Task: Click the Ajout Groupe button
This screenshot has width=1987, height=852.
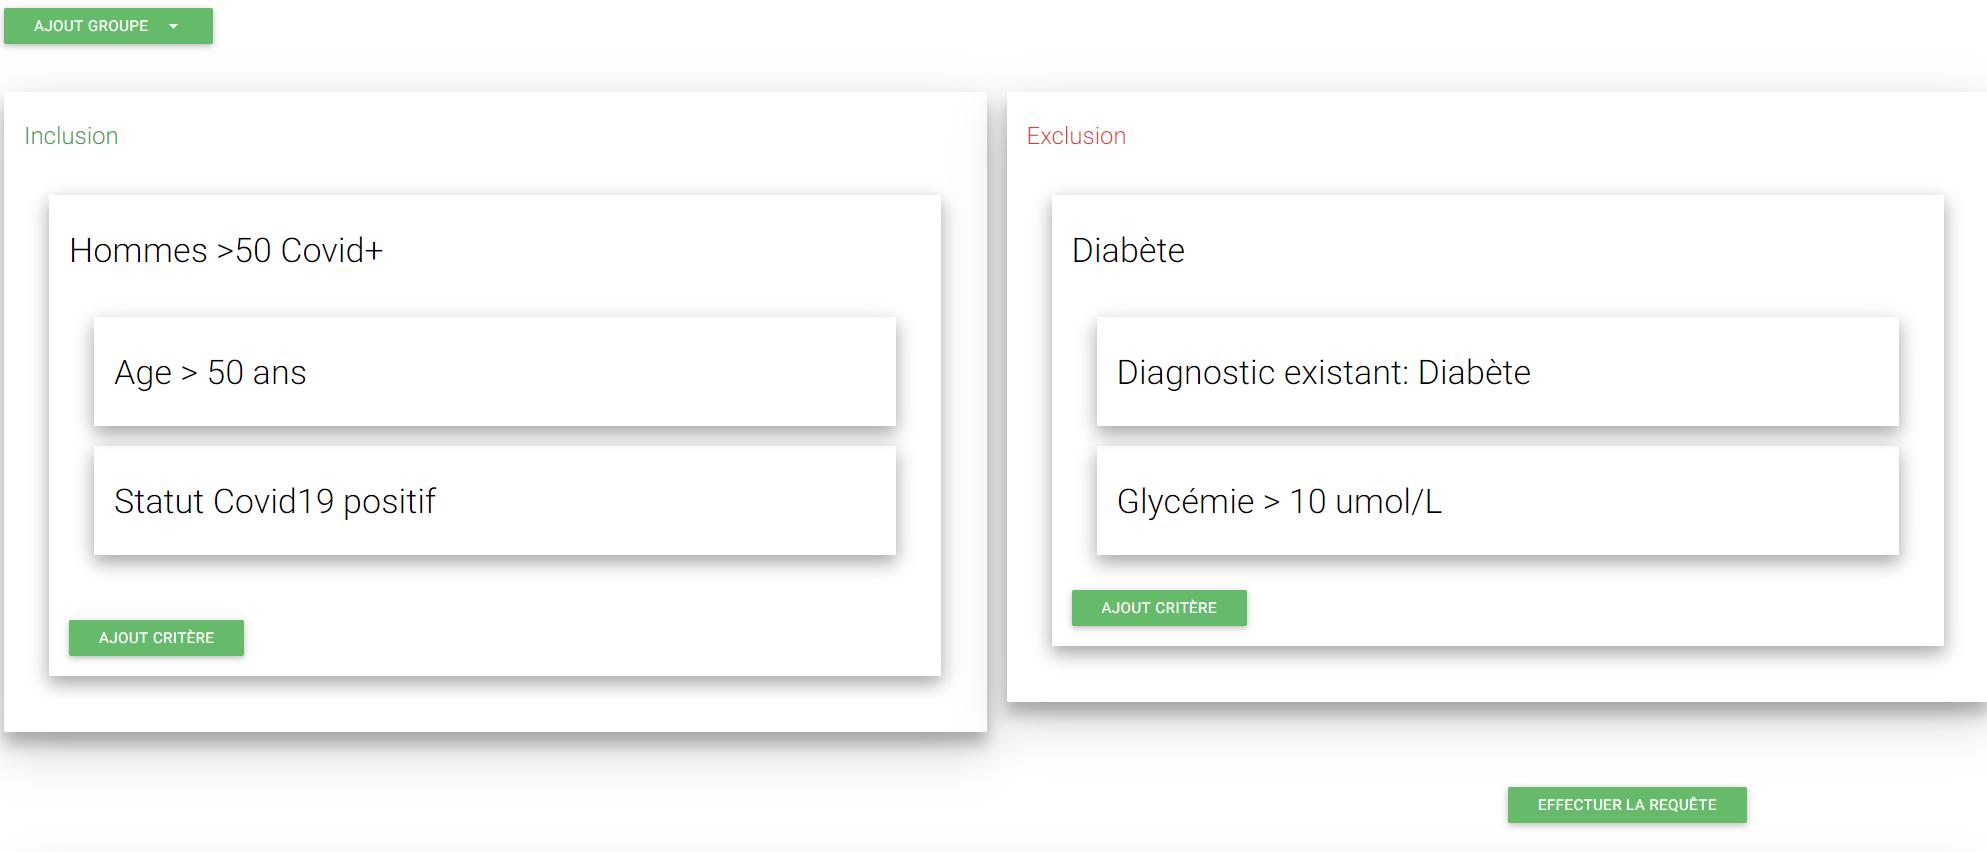Action: pos(91,26)
